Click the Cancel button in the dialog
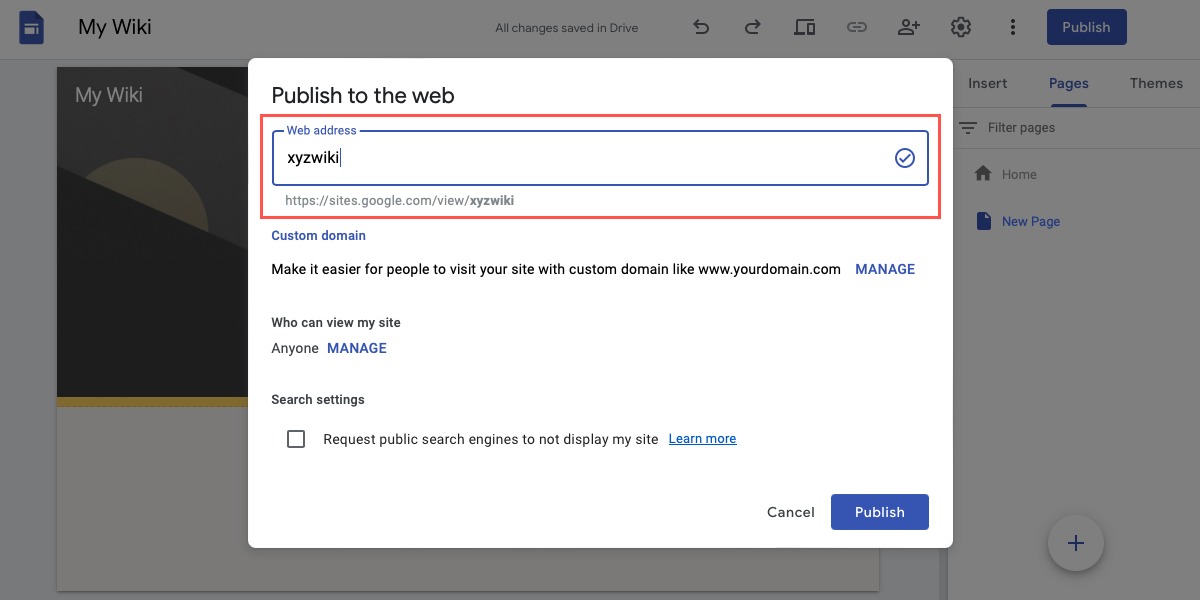This screenshot has height=600, width=1200. tap(790, 512)
